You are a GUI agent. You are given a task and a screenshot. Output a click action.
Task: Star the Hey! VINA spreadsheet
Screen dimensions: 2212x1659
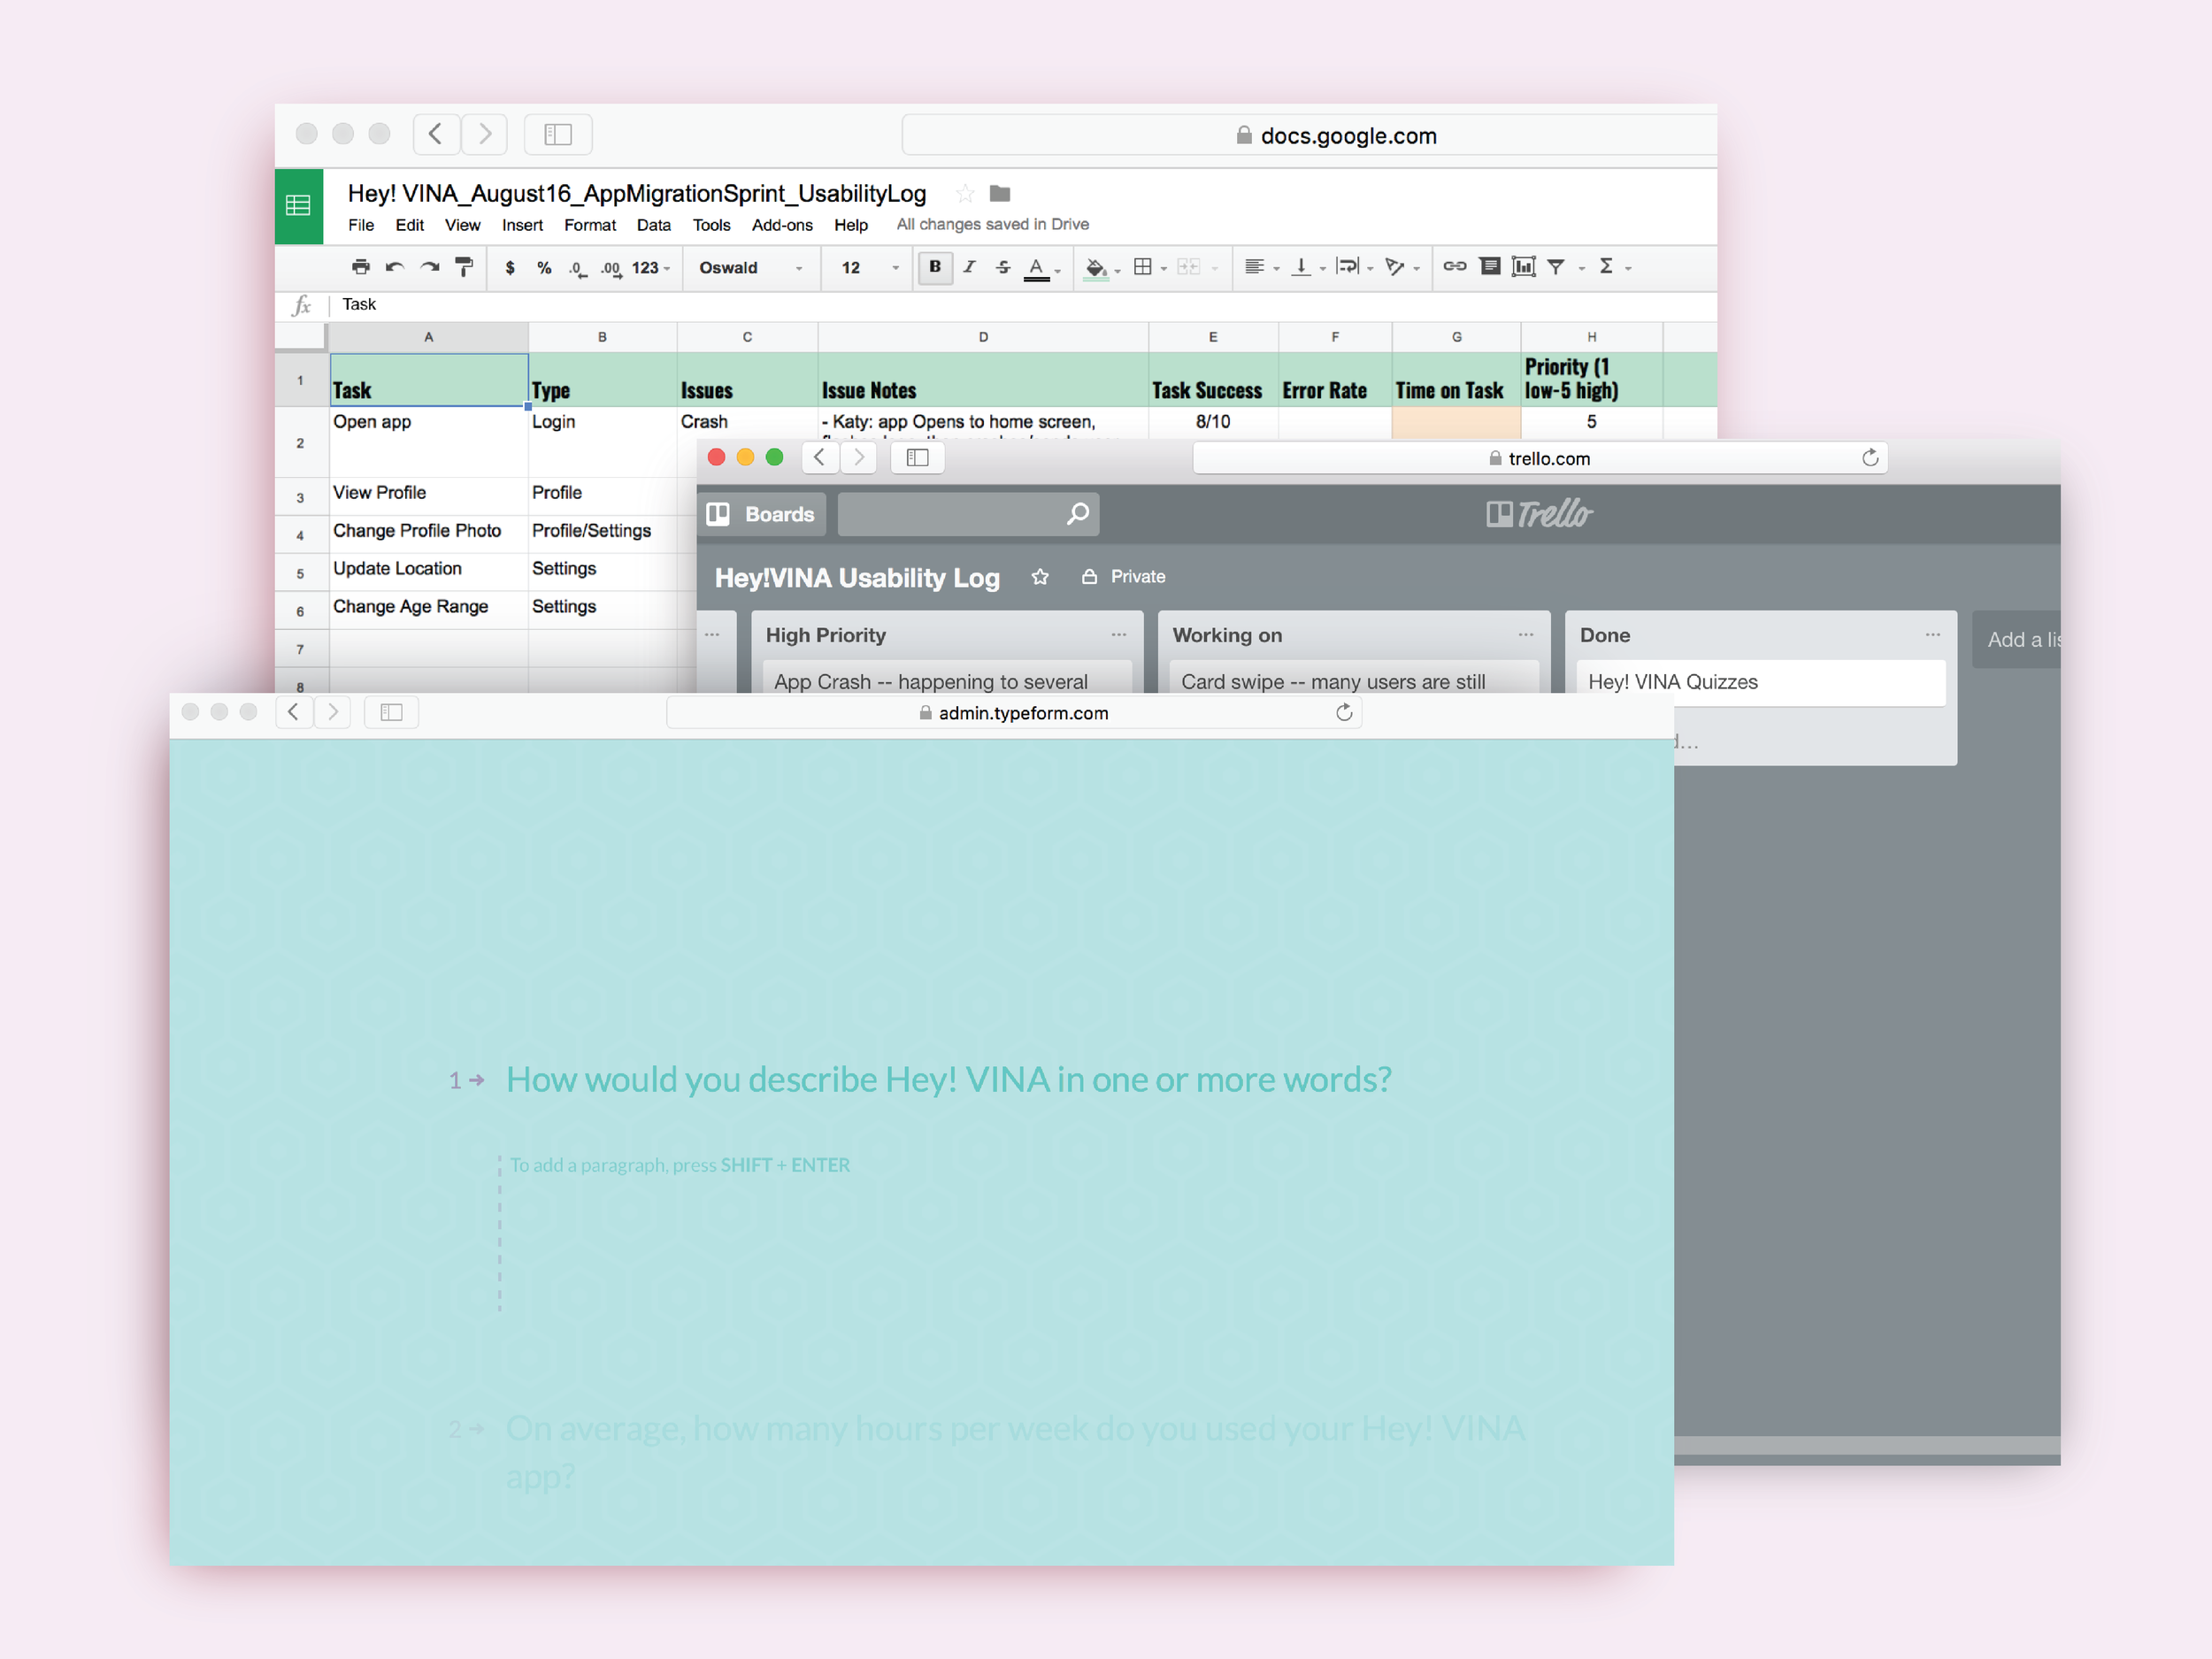click(x=965, y=193)
